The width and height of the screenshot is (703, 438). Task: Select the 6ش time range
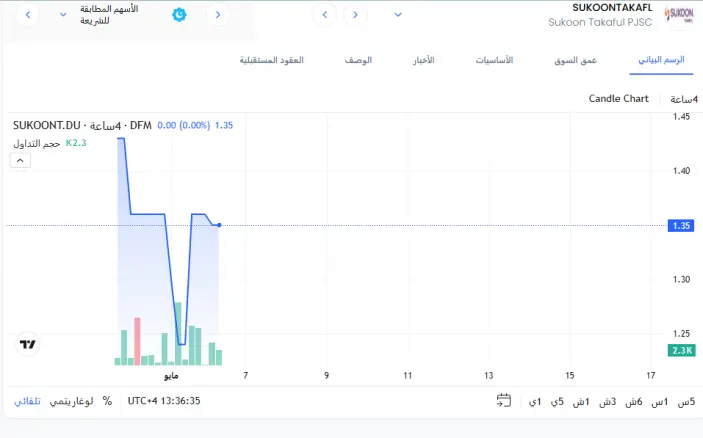pos(634,402)
